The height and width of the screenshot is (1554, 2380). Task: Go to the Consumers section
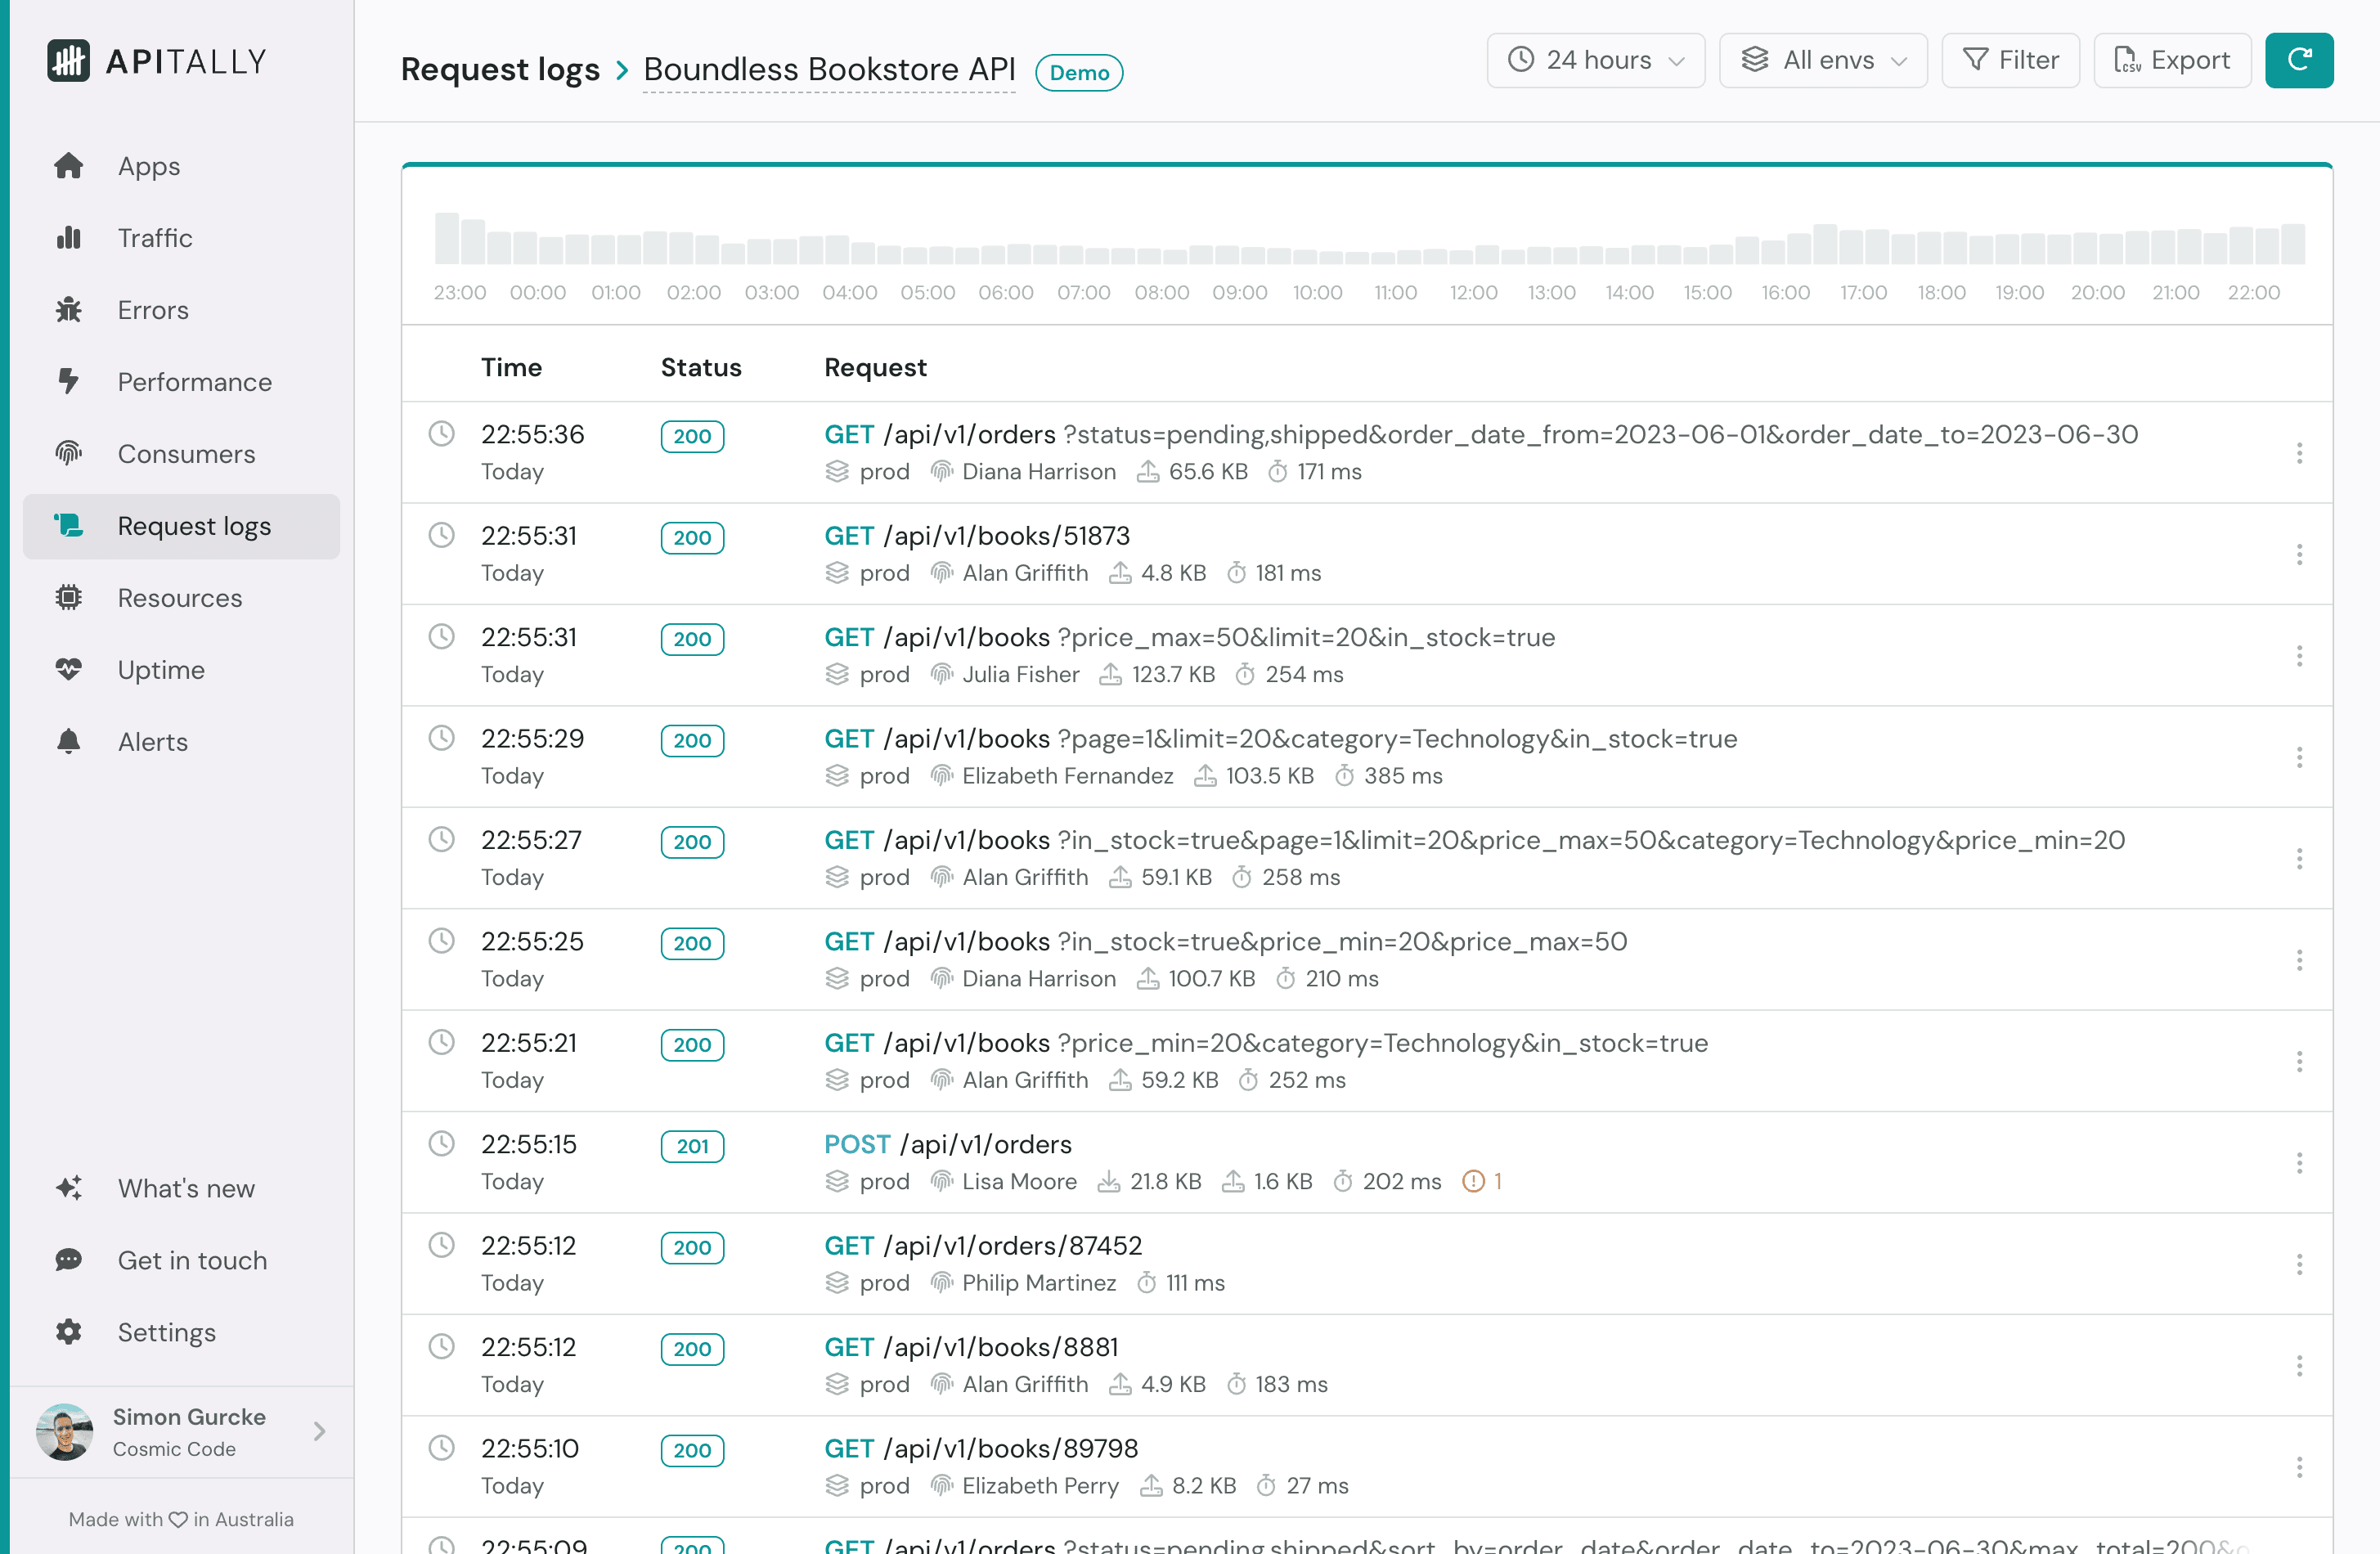(186, 454)
